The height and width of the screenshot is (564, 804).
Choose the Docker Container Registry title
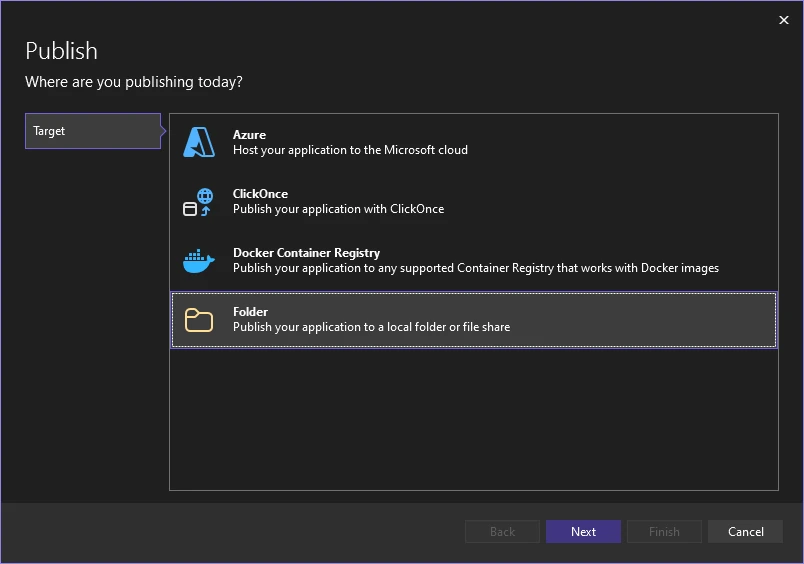[306, 253]
